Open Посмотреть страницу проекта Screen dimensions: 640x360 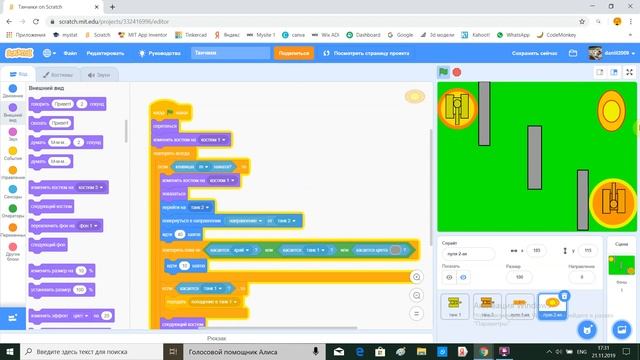(x=366, y=53)
